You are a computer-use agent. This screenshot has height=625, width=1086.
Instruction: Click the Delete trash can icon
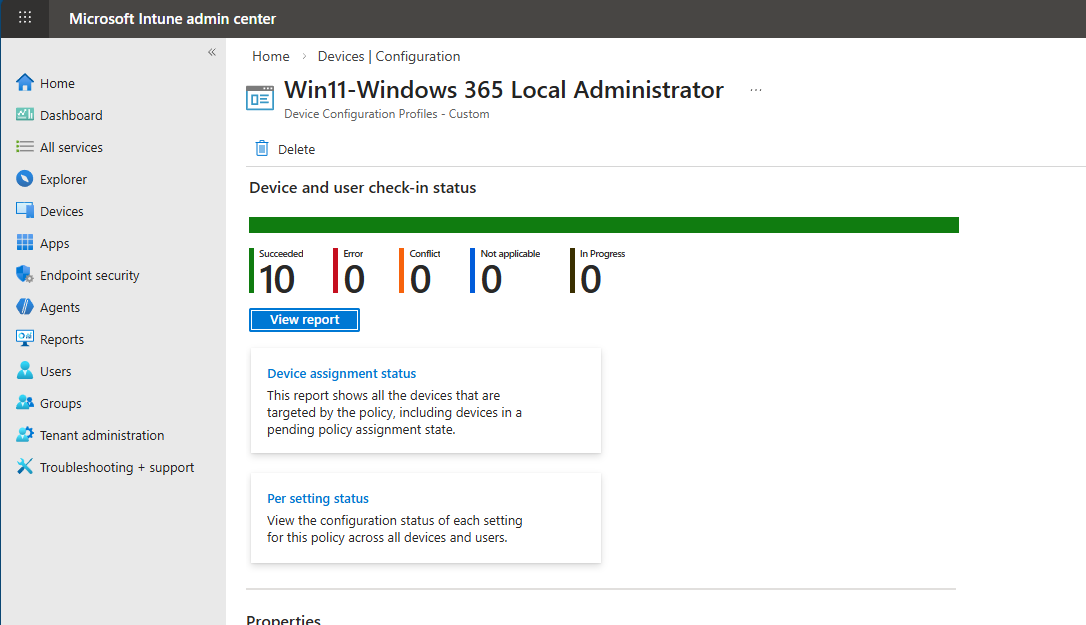(262, 149)
